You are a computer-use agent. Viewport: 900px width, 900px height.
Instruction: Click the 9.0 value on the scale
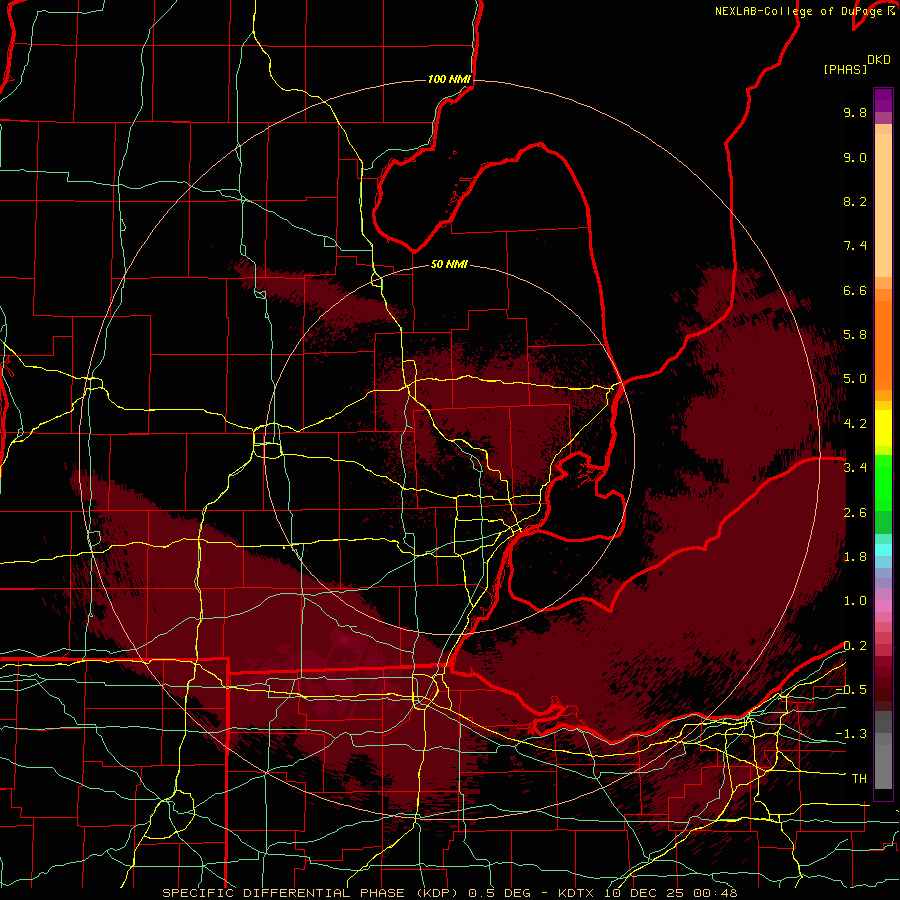pyautogui.click(x=855, y=157)
